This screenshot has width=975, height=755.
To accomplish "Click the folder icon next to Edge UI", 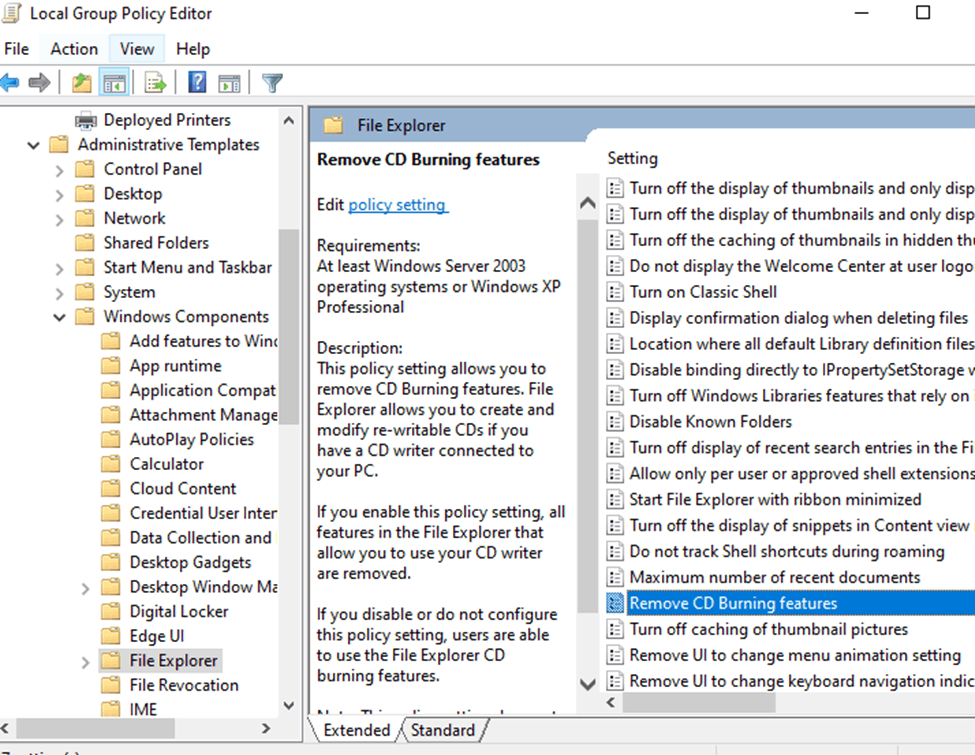I will tap(111, 636).
